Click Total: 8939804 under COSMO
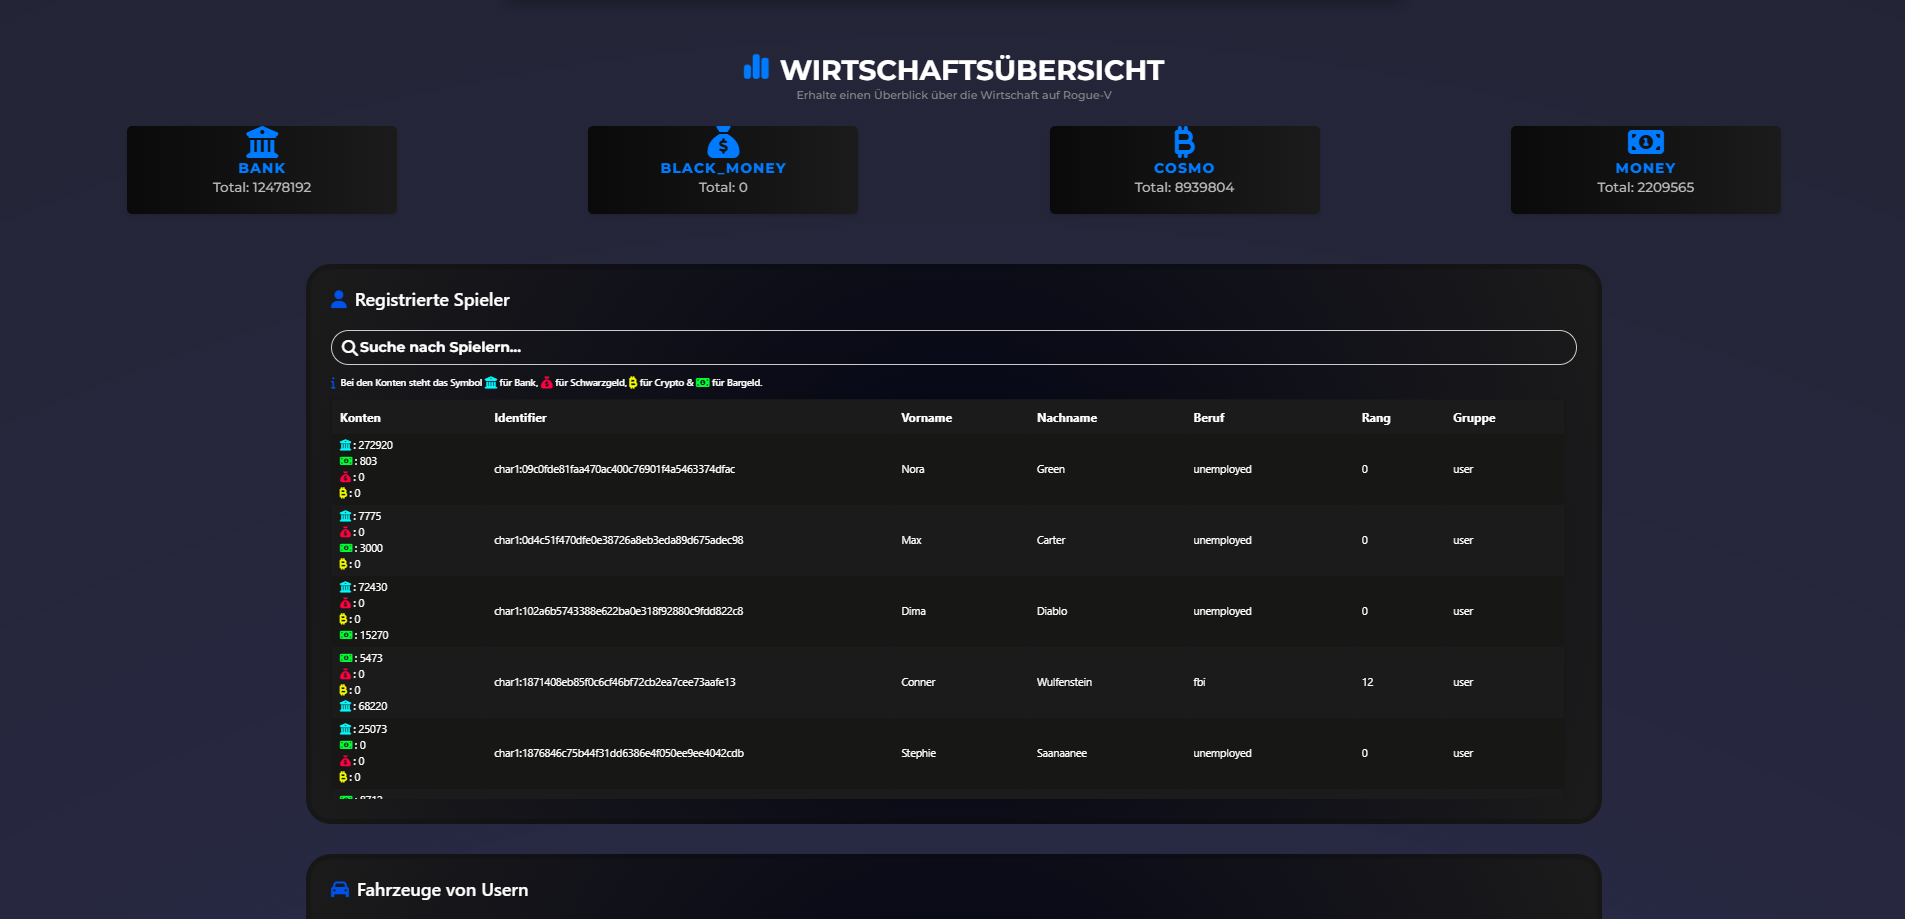 (x=1184, y=187)
